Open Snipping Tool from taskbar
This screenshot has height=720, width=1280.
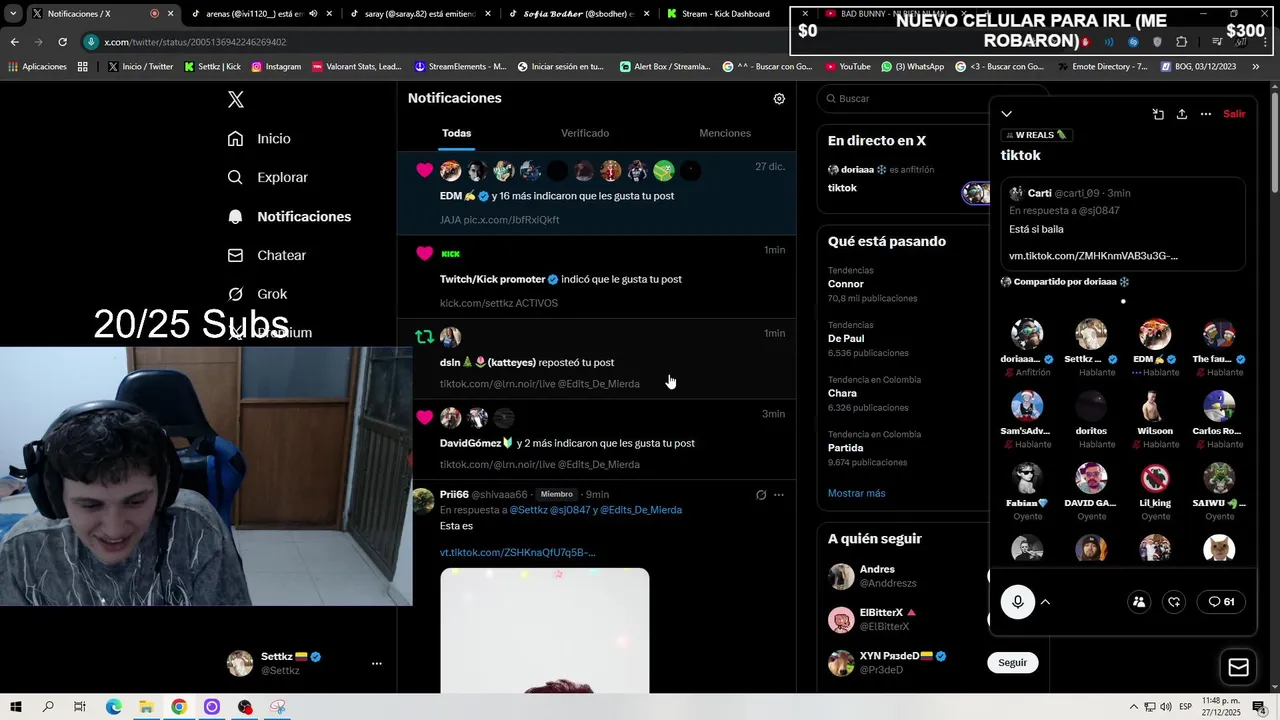click(x=278, y=707)
